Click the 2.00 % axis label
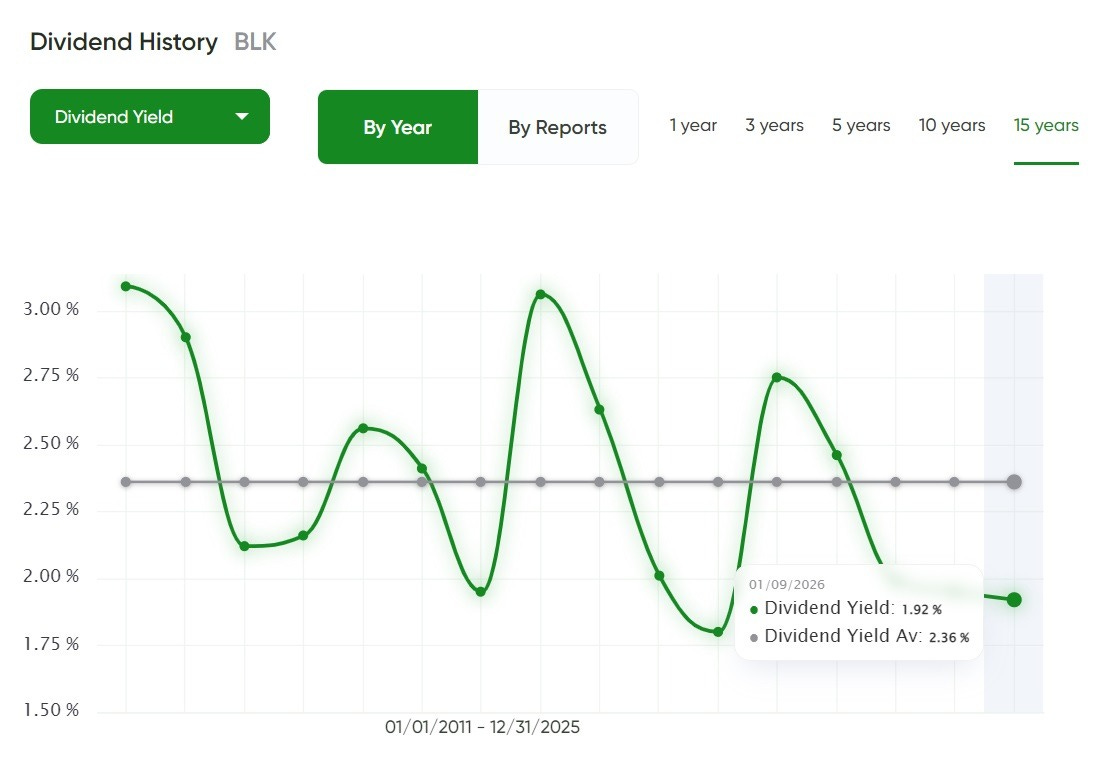The width and height of the screenshot is (1102, 764). point(51,576)
